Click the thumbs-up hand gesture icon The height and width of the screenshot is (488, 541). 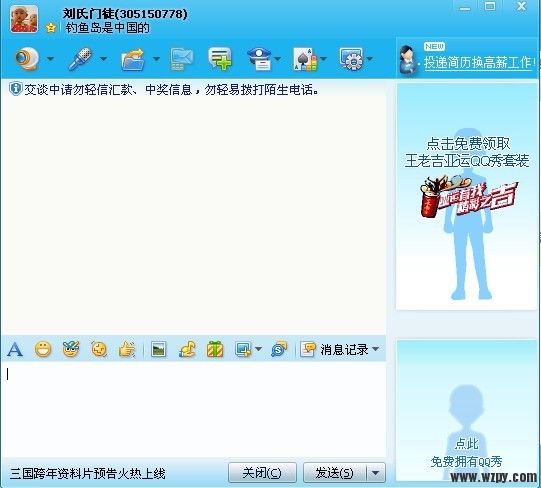127,349
